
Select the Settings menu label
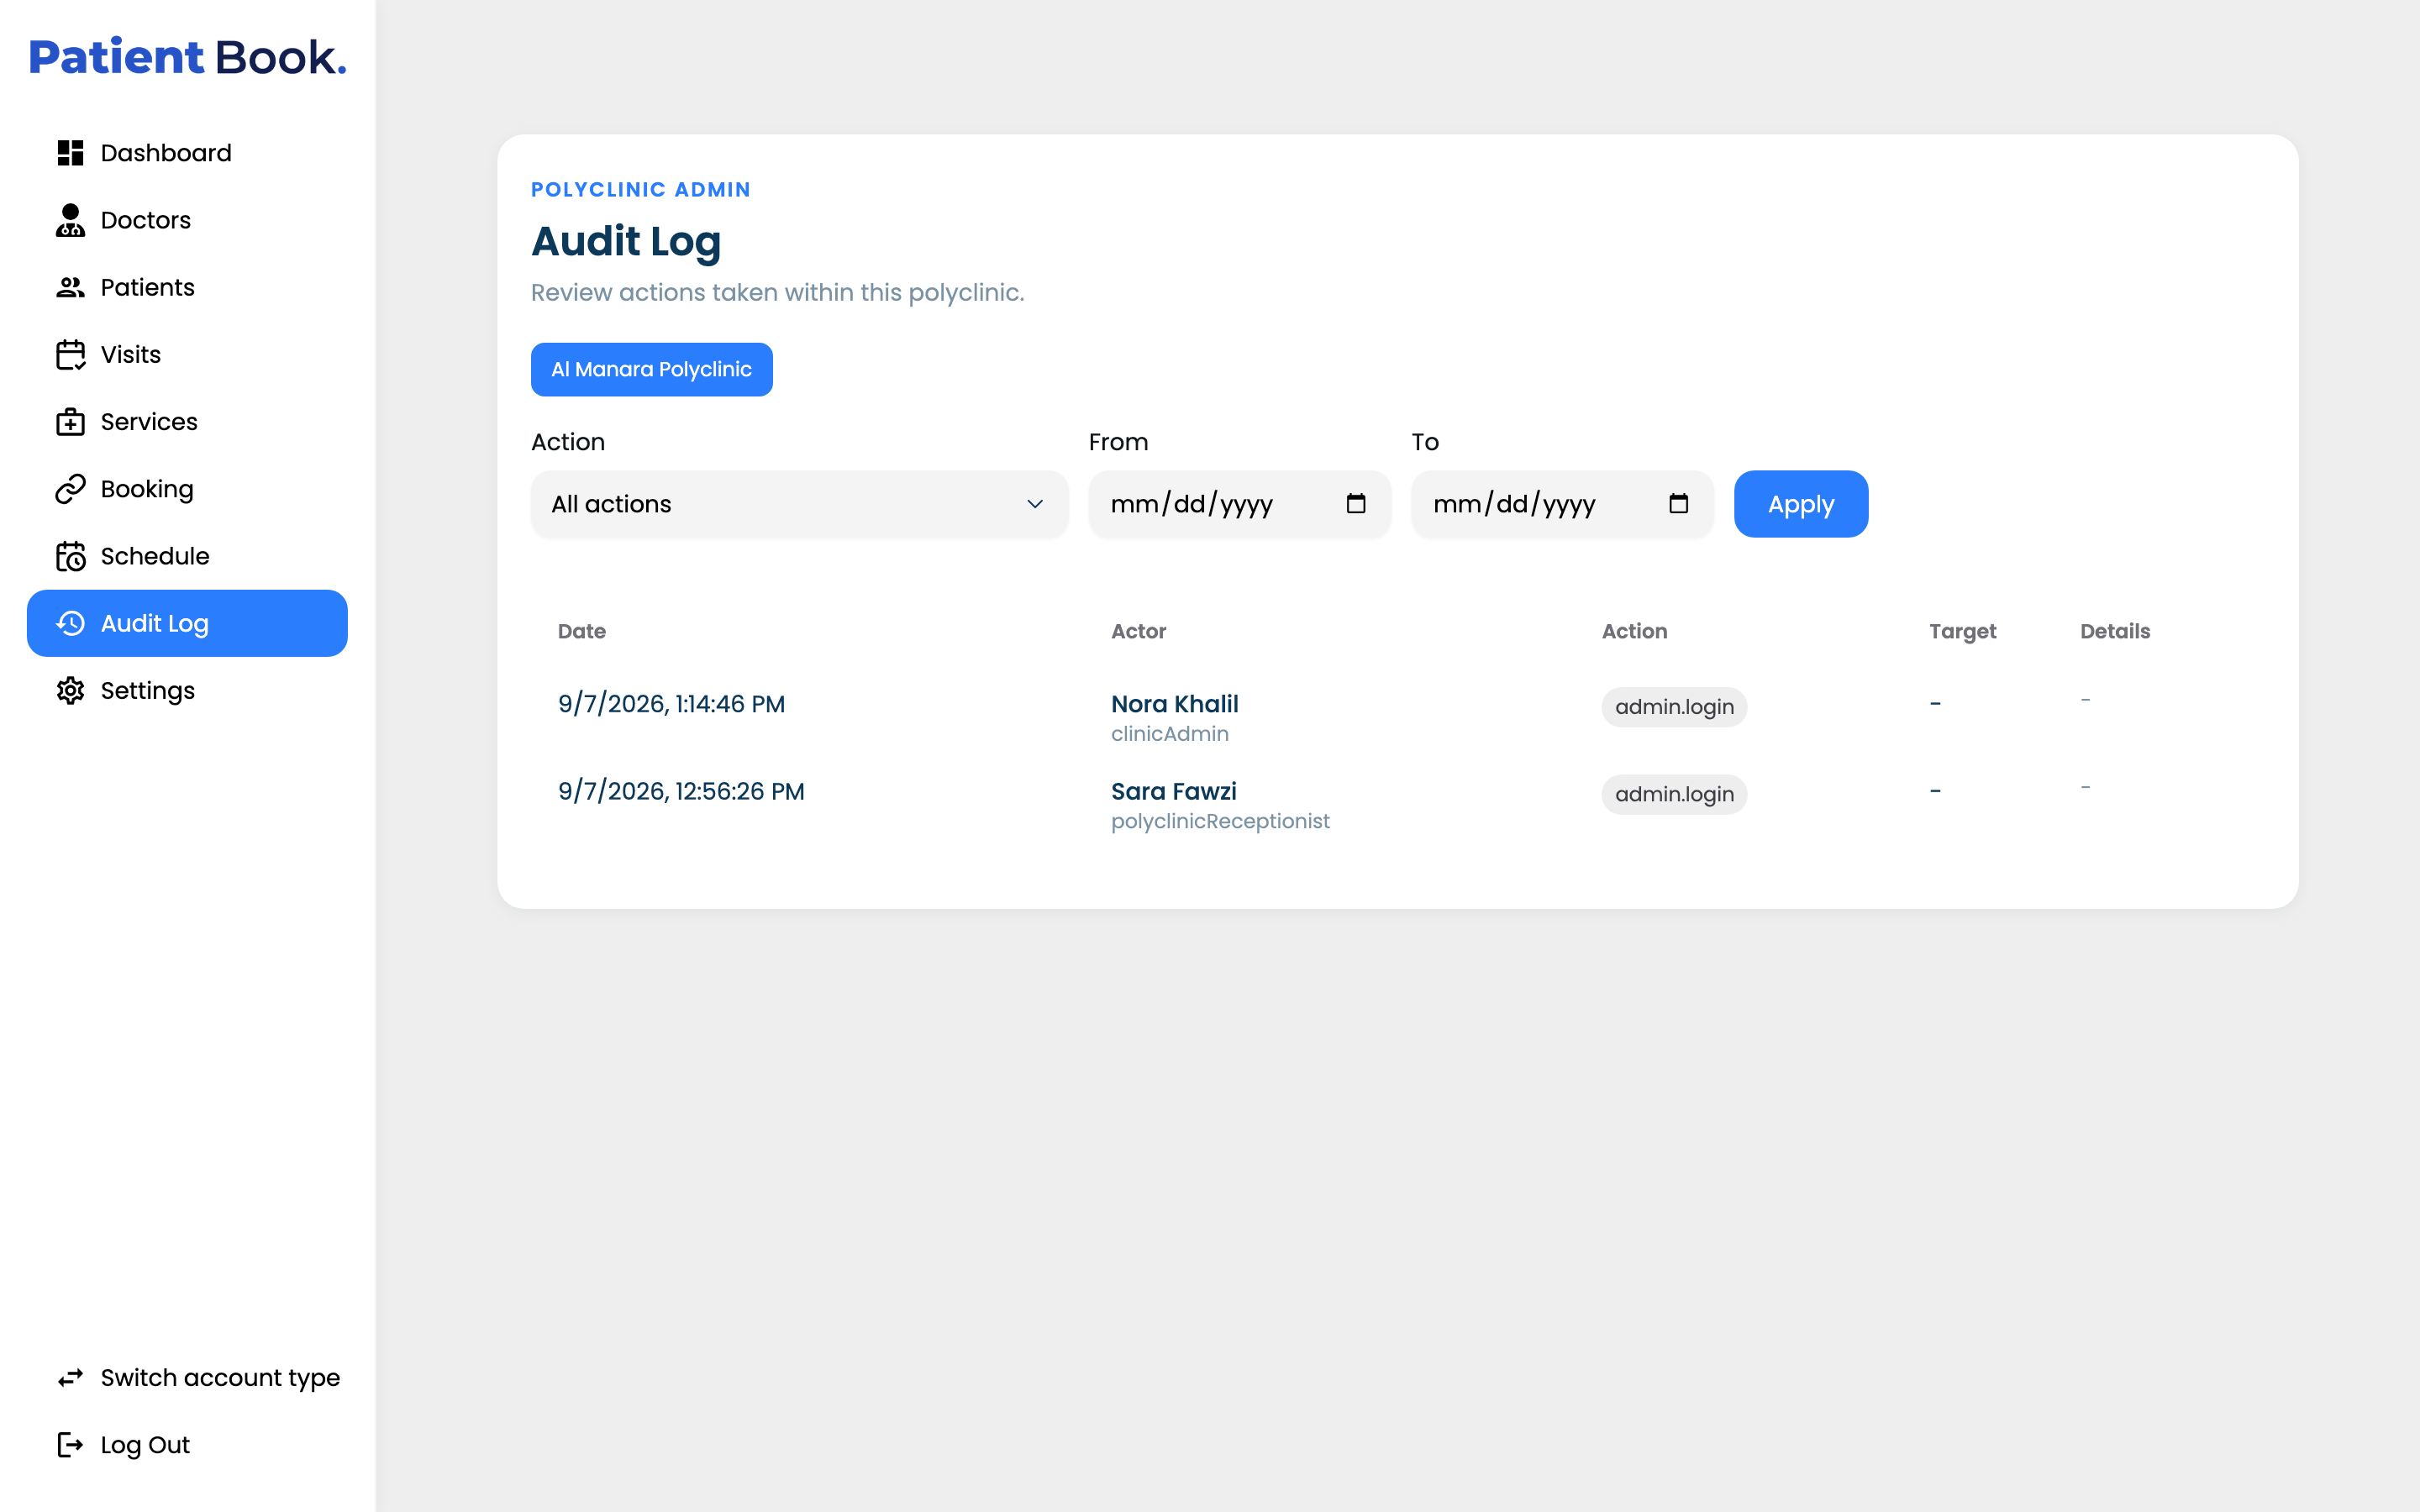148,691
